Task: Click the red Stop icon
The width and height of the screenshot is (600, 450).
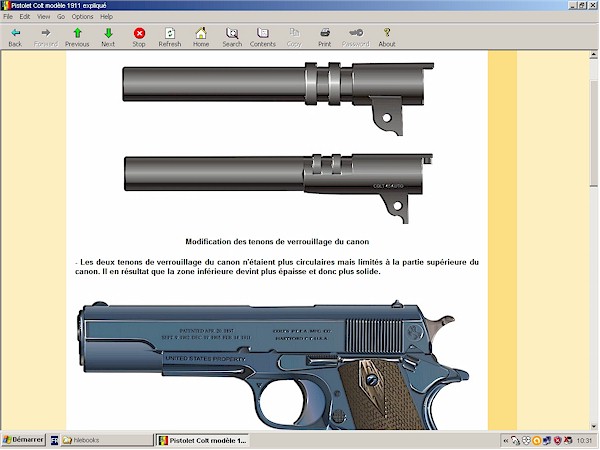Action: click(x=139, y=33)
